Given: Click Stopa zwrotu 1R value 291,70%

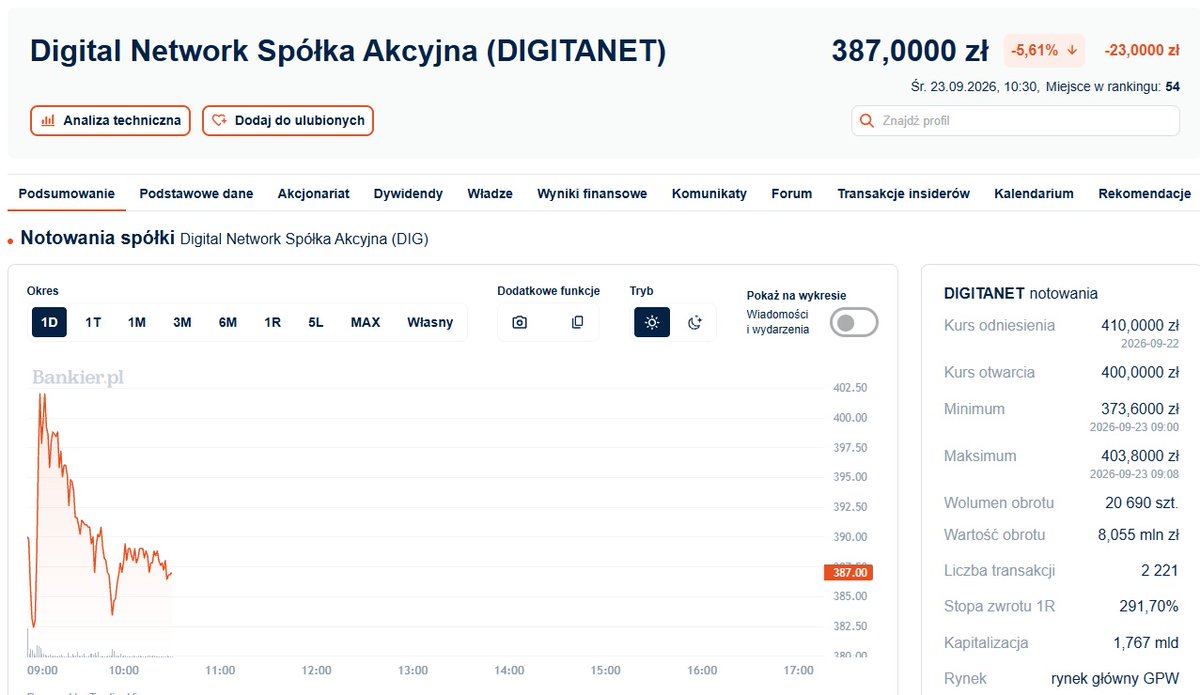Looking at the screenshot, I should click(x=1149, y=606).
